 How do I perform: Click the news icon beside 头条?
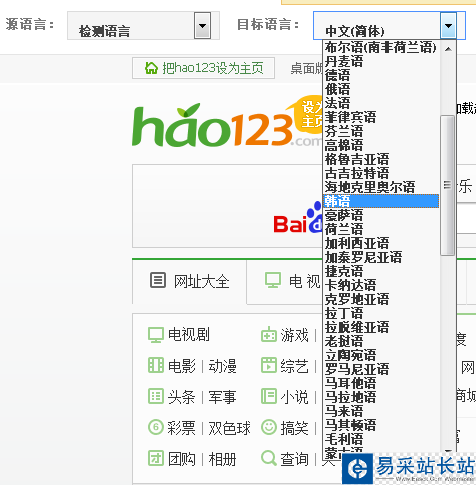[x=156, y=396]
